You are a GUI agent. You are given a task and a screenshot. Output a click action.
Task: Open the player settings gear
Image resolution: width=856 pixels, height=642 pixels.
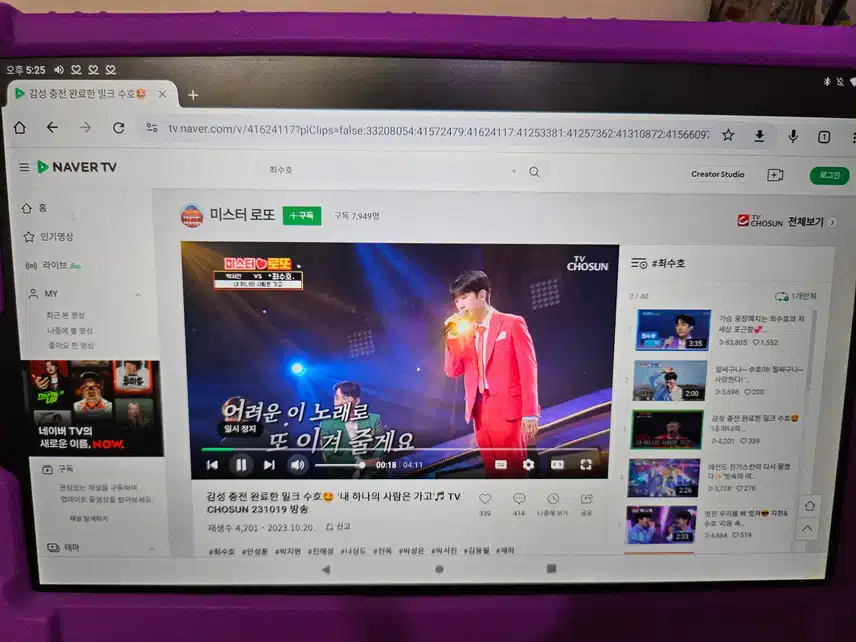(x=528, y=465)
